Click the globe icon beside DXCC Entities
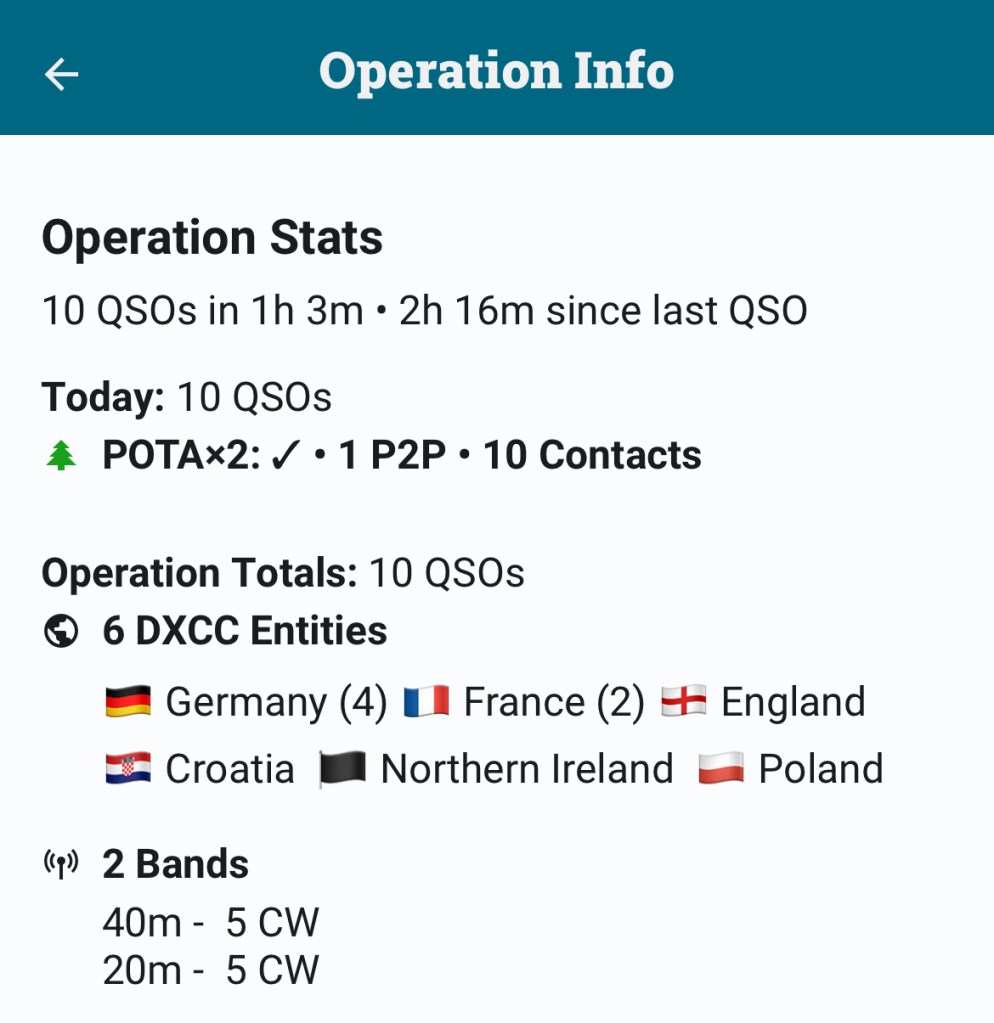Viewport: 994px width, 1023px height. [x=61, y=632]
